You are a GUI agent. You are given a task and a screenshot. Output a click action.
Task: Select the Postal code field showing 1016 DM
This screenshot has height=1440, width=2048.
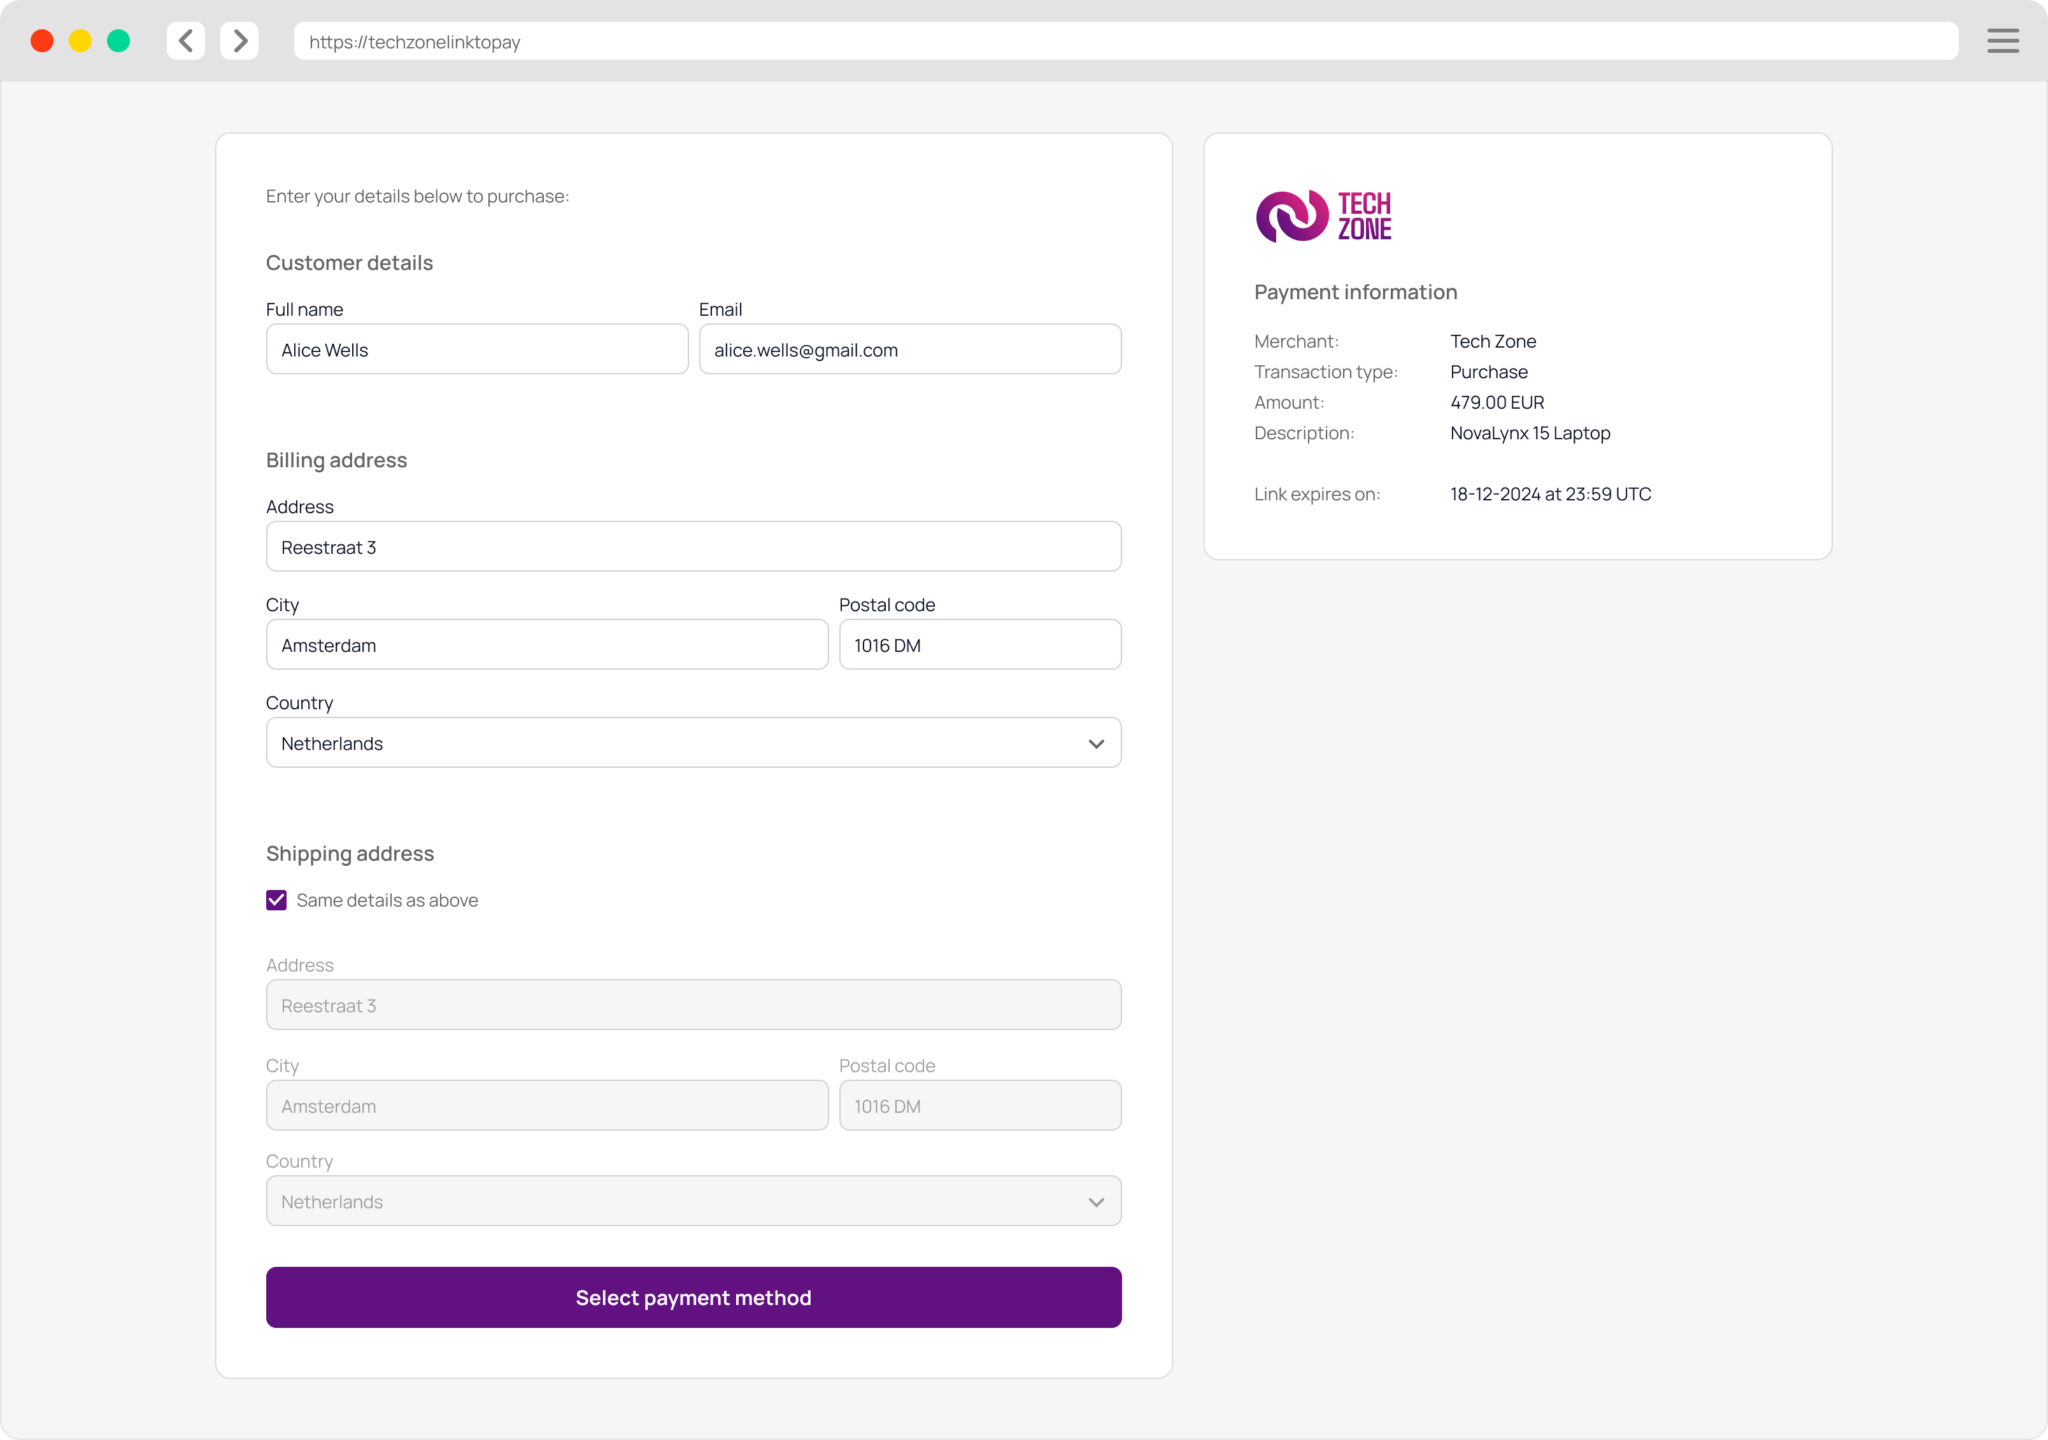tap(979, 644)
